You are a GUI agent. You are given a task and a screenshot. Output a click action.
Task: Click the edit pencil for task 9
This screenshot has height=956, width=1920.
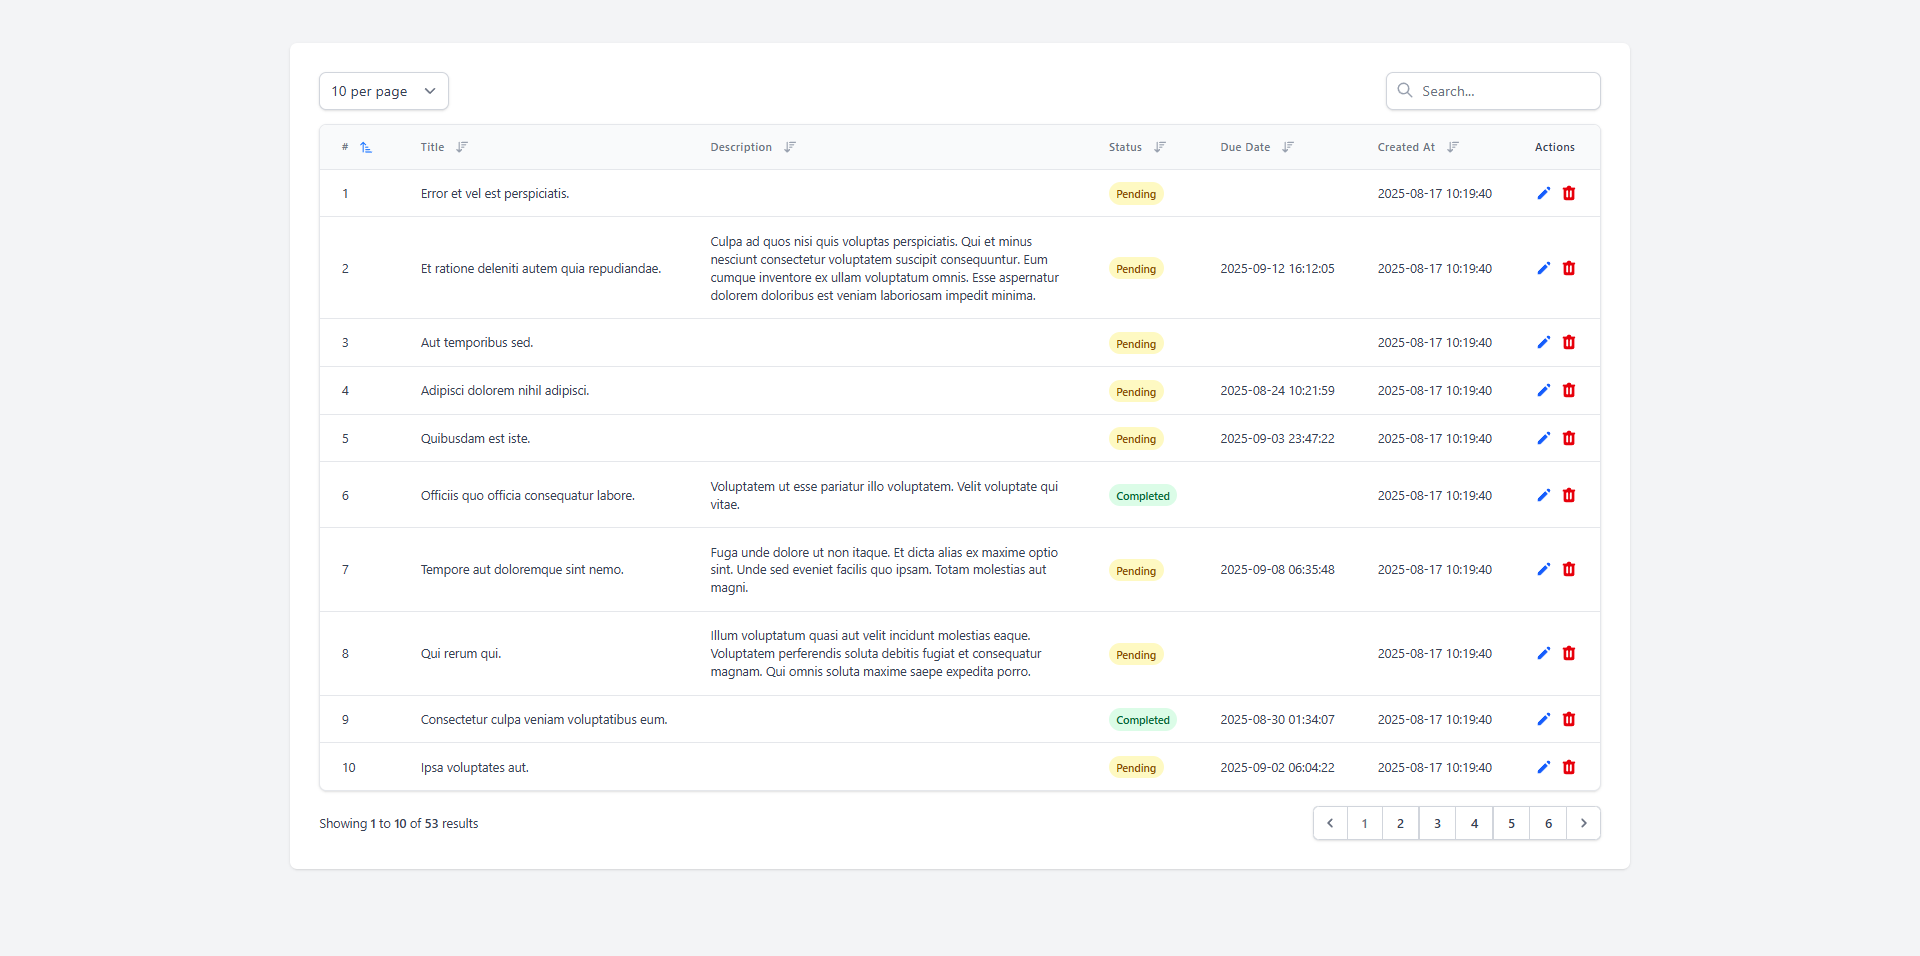[x=1543, y=719]
